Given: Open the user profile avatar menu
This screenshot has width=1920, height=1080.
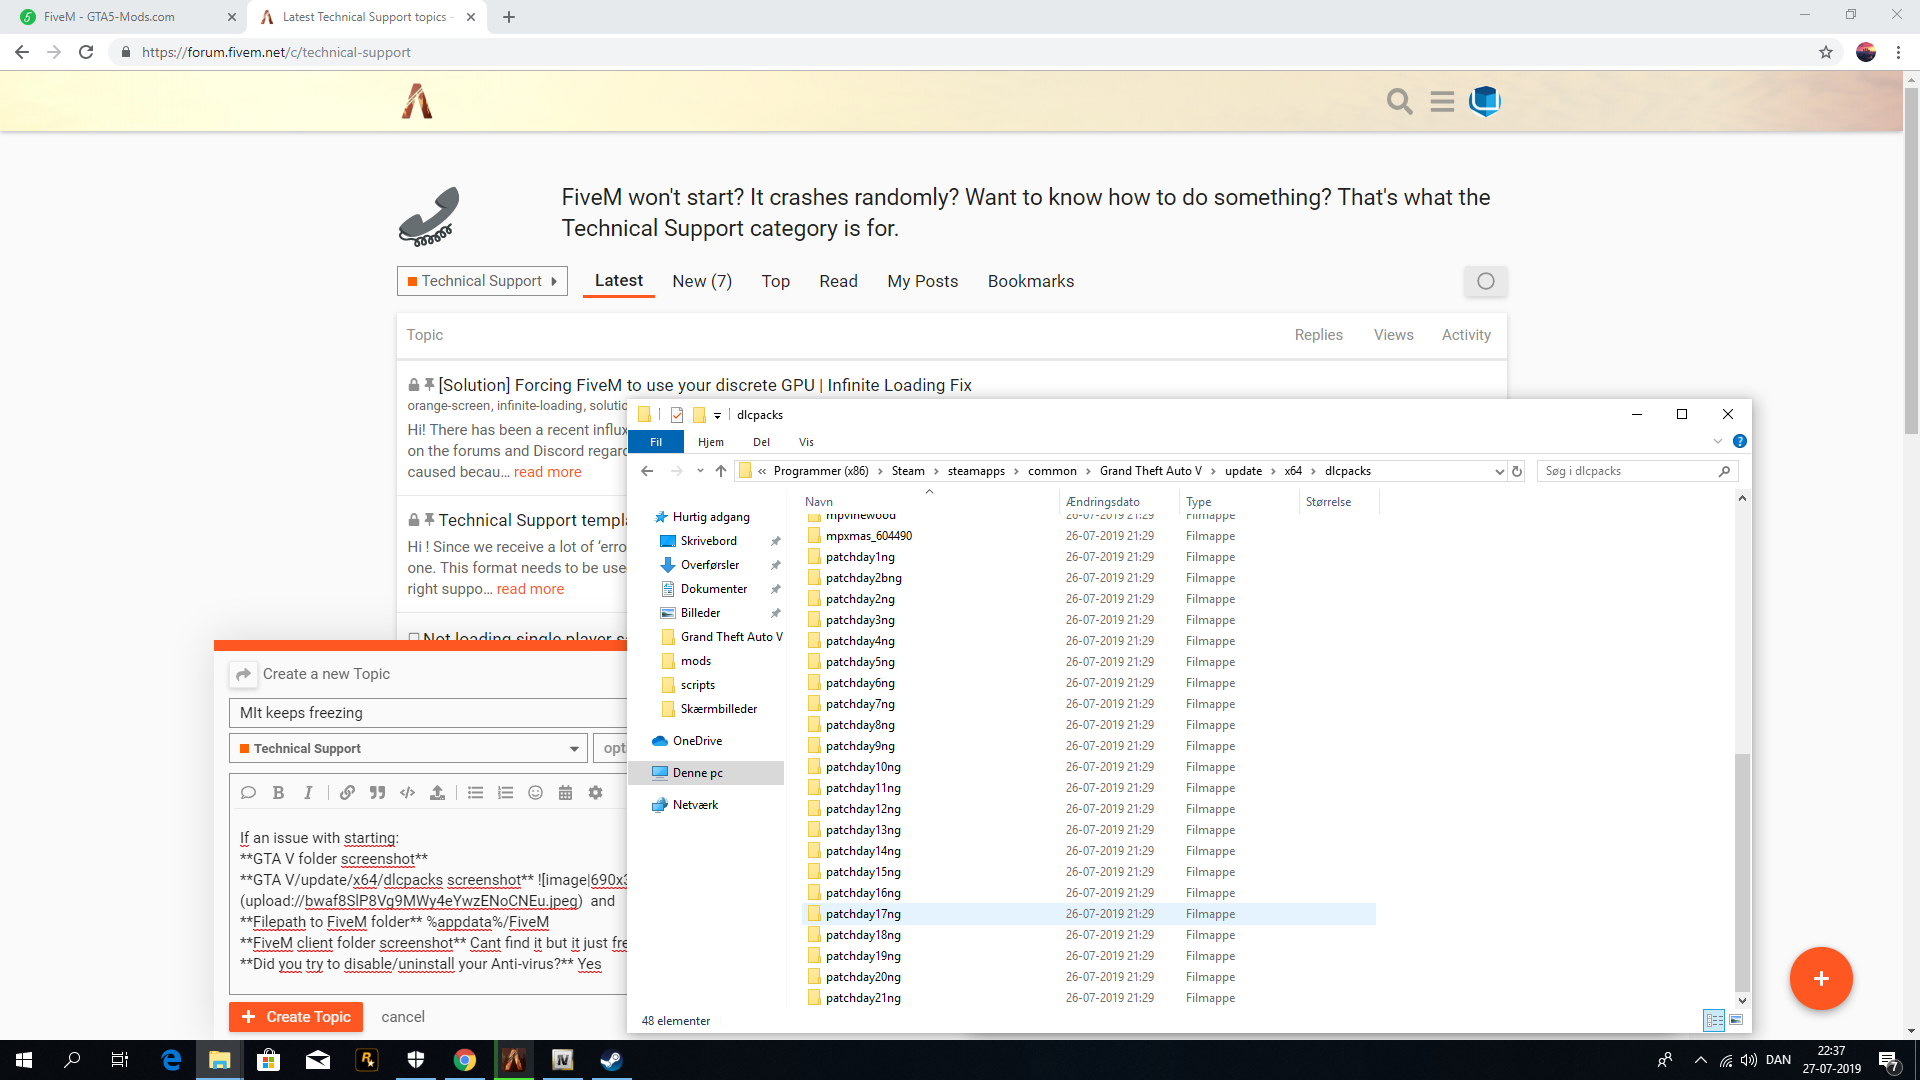Looking at the screenshot, I should tap(1485, 101).
